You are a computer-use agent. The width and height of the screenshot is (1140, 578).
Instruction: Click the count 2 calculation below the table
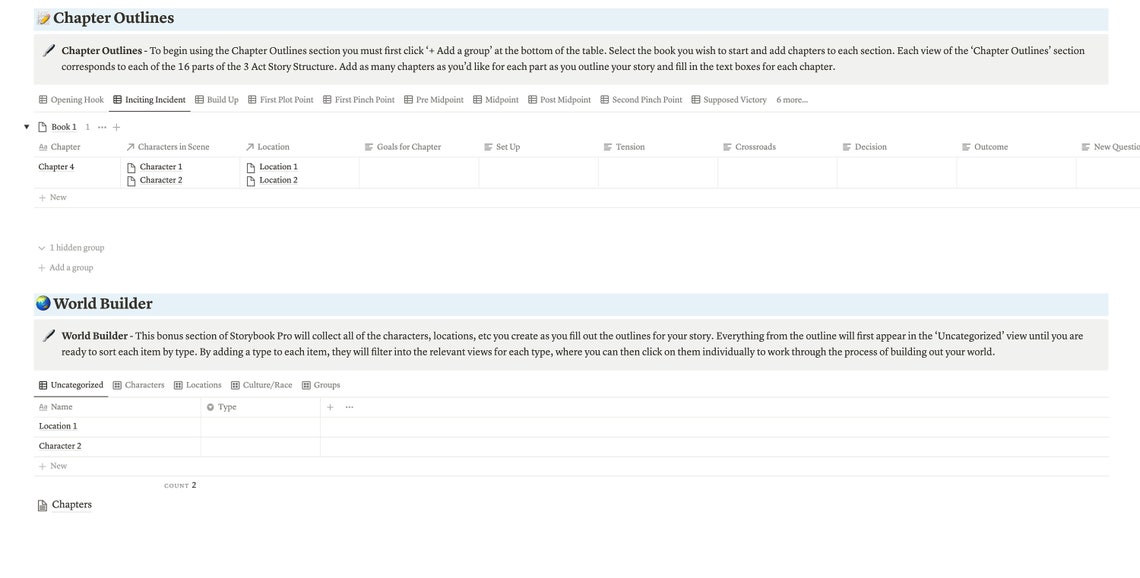(179, 483)
